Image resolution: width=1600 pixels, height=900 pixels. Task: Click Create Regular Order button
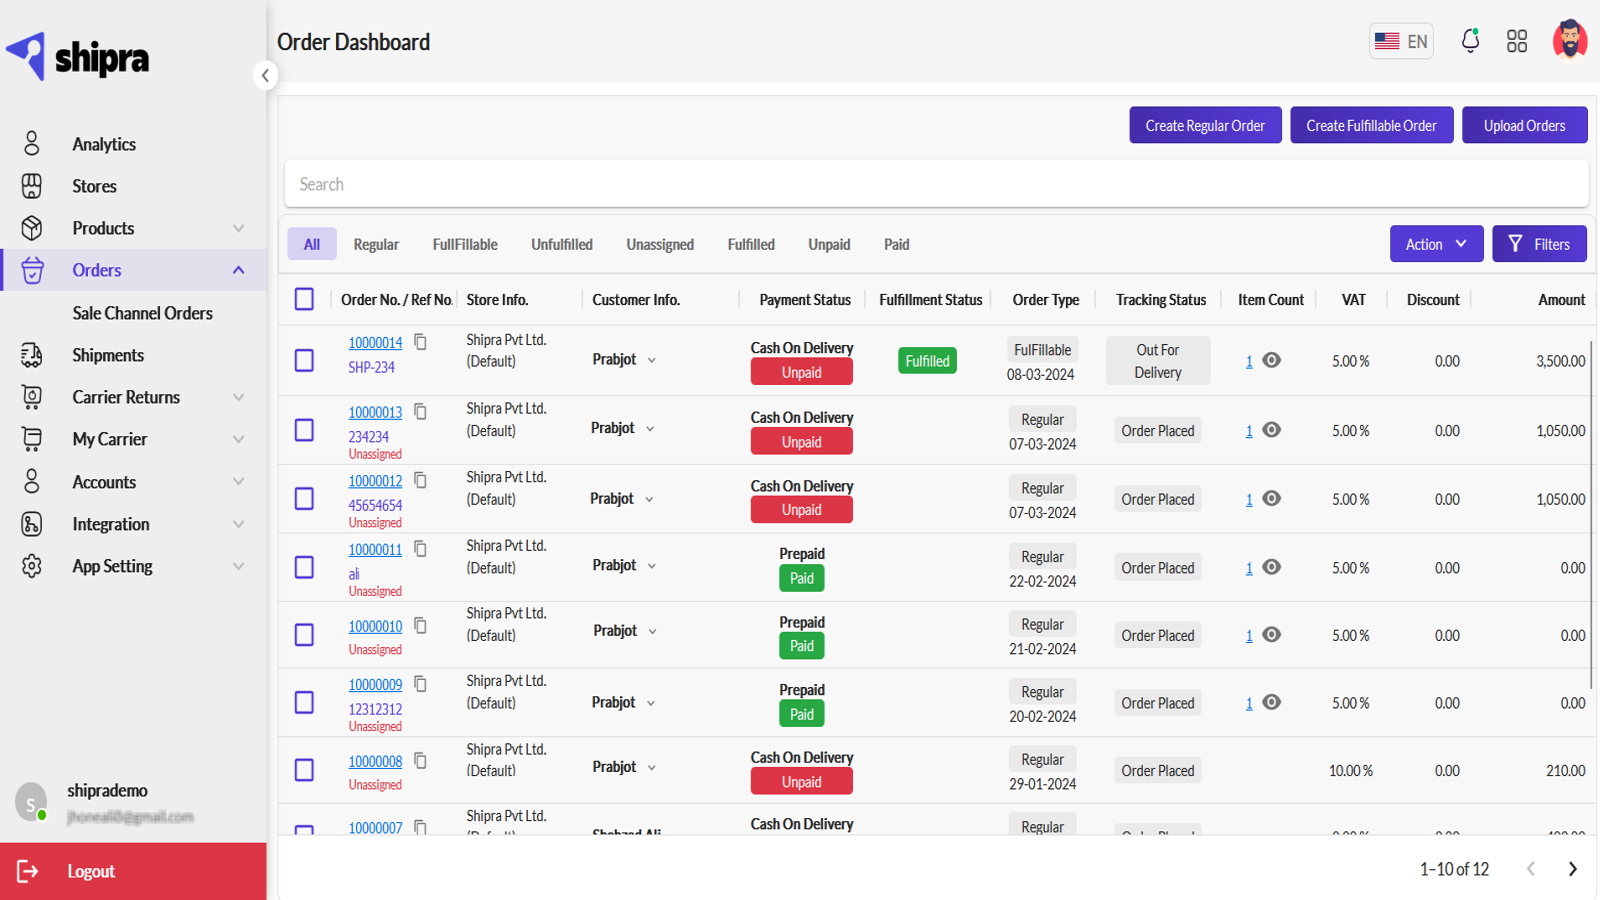point(1205,125)
